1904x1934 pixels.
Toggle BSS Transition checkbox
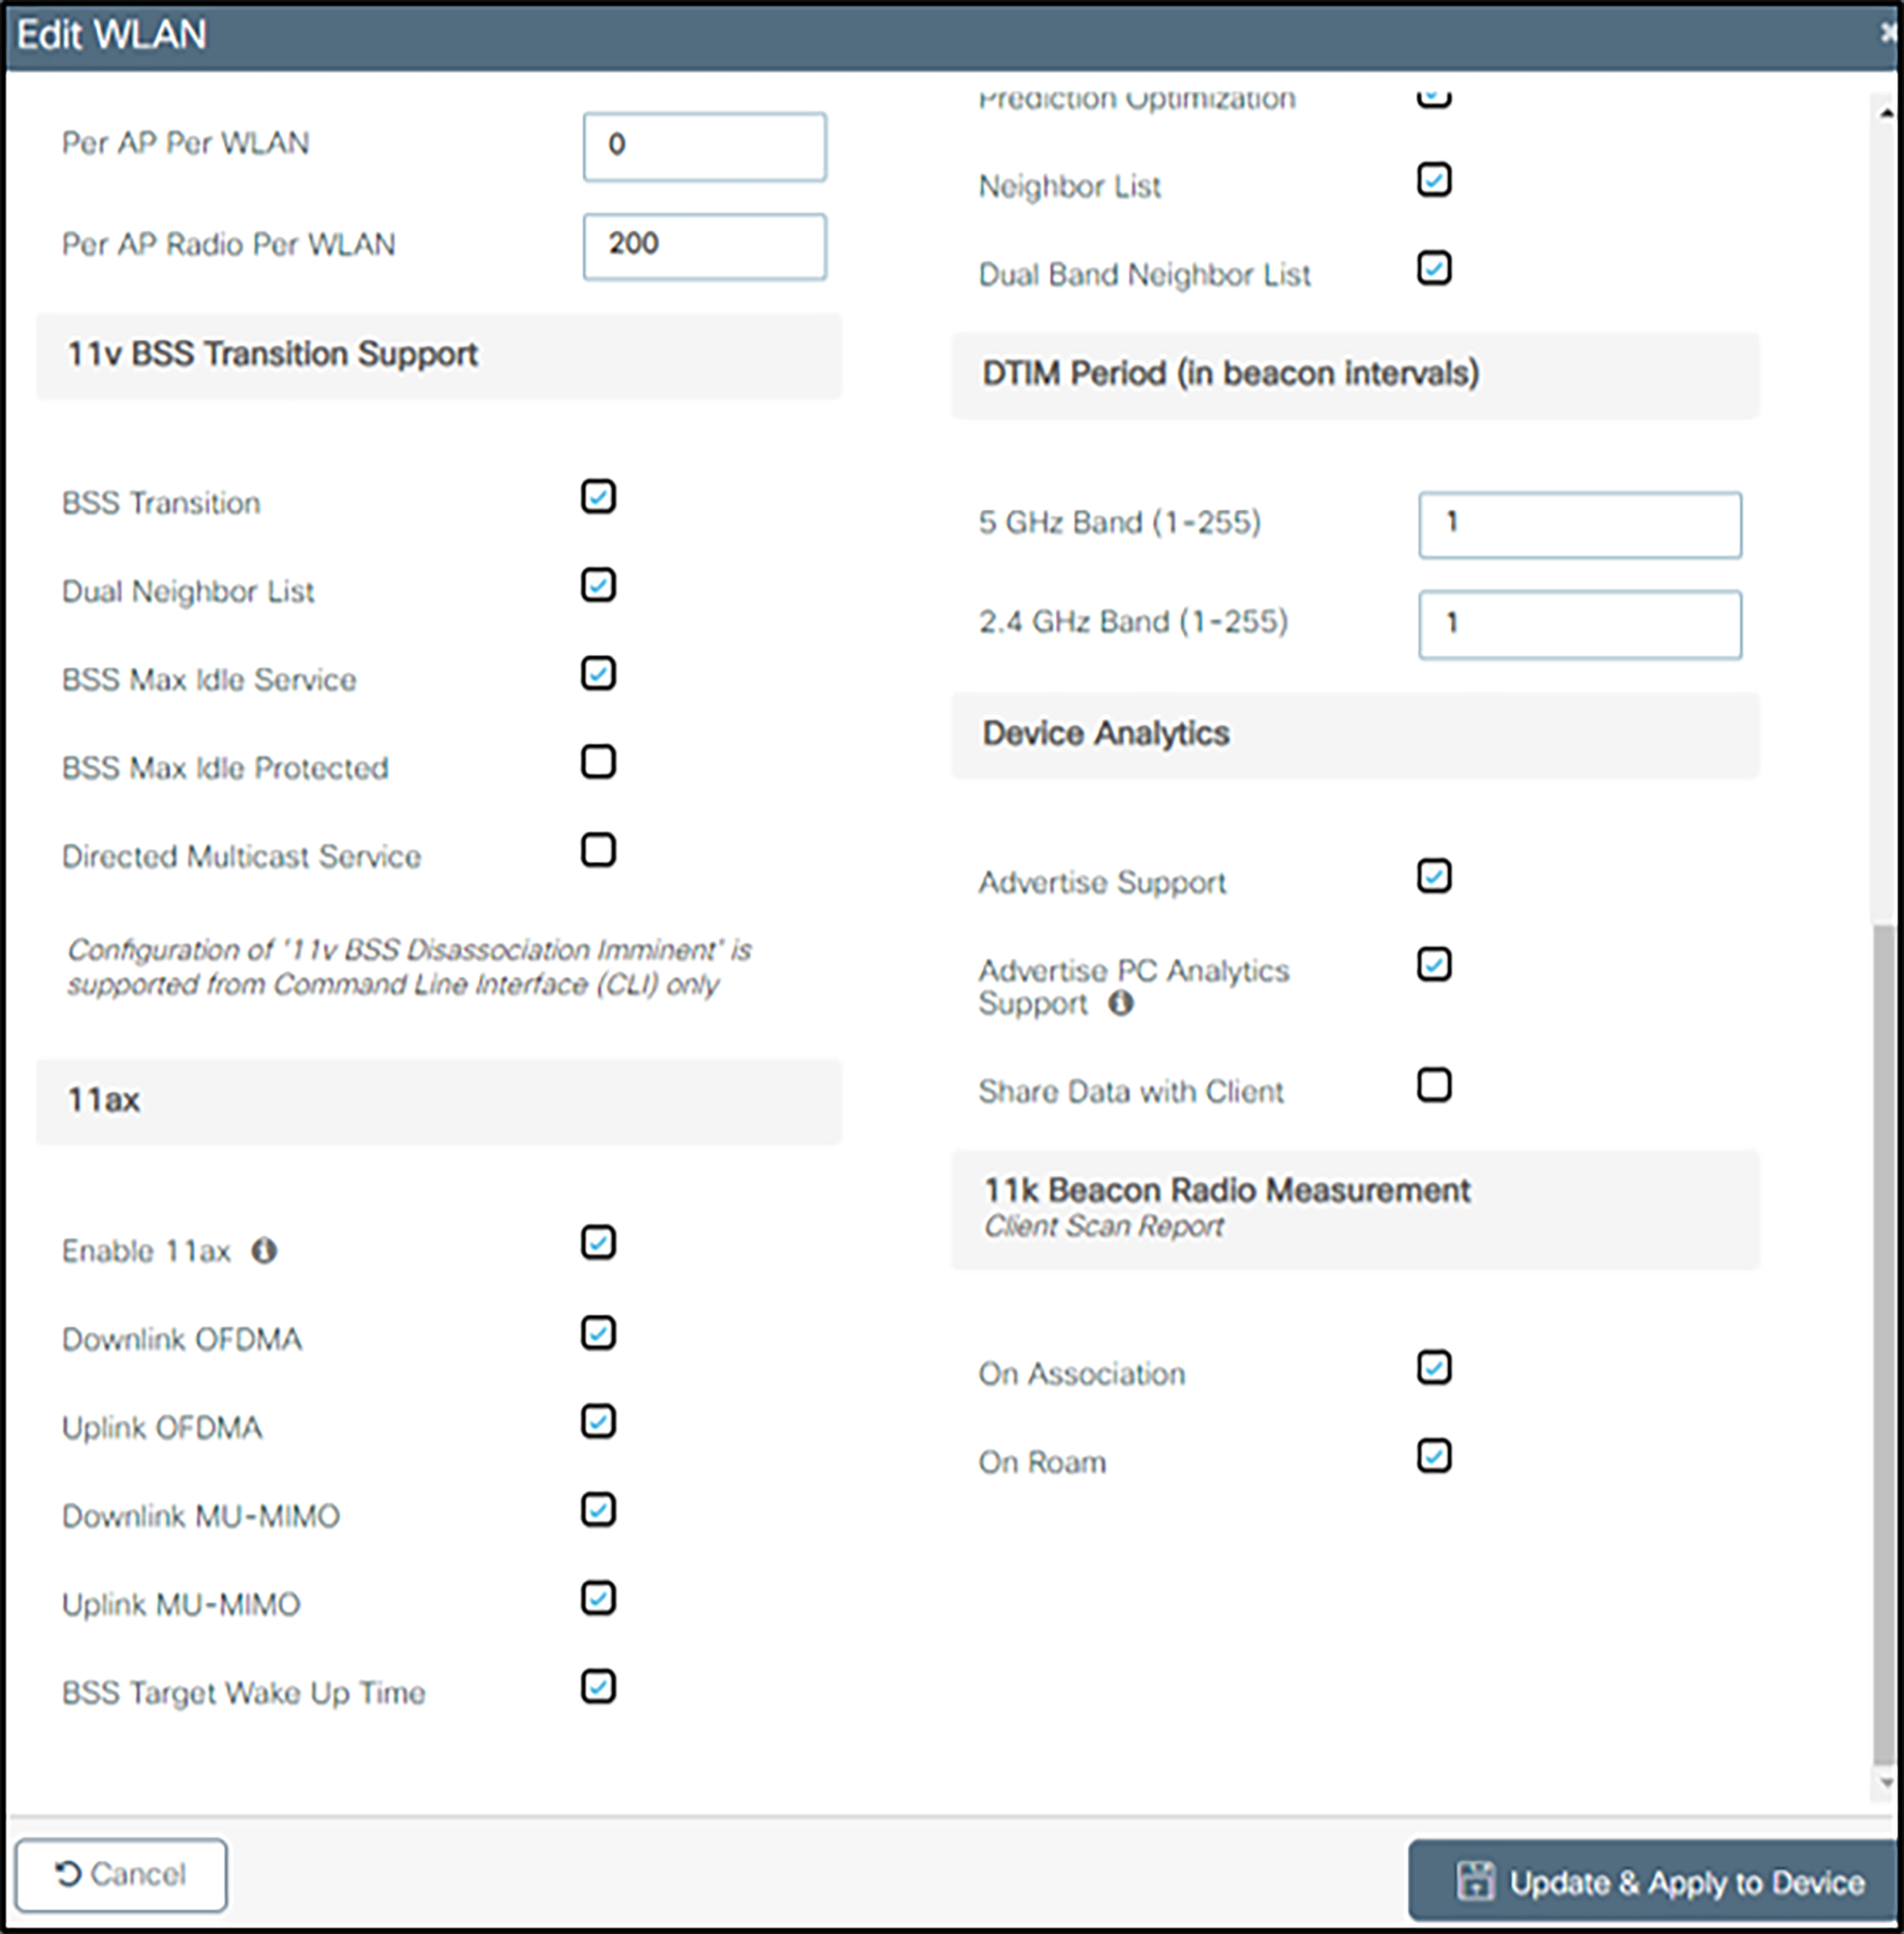[598, 497]
